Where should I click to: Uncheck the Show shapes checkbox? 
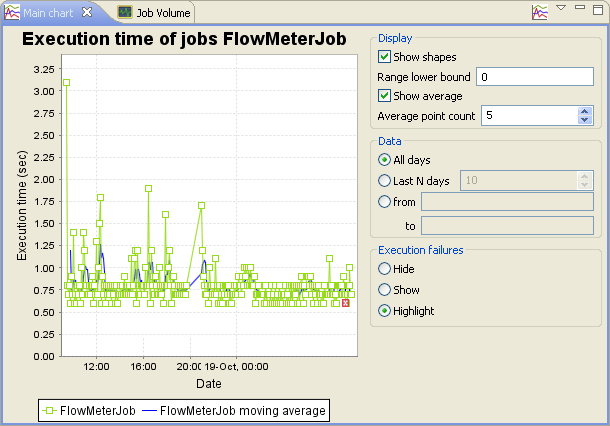pyautogui.click(x=384, y=57)
